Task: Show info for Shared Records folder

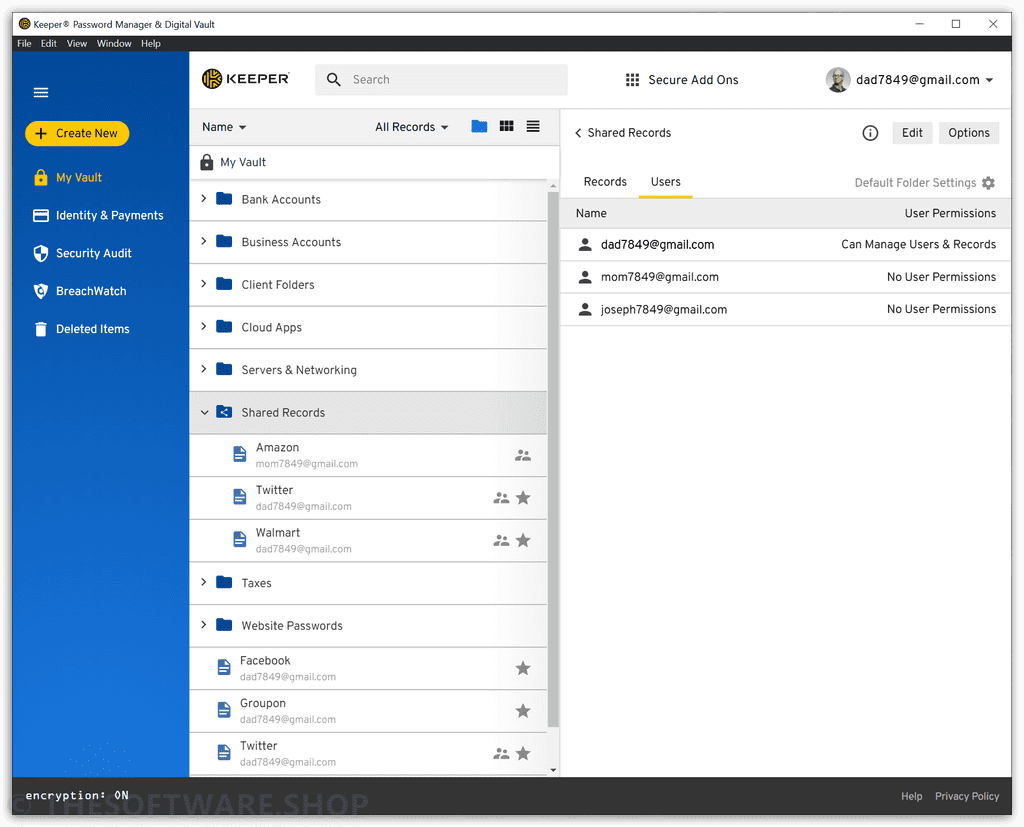Action: 870,133
